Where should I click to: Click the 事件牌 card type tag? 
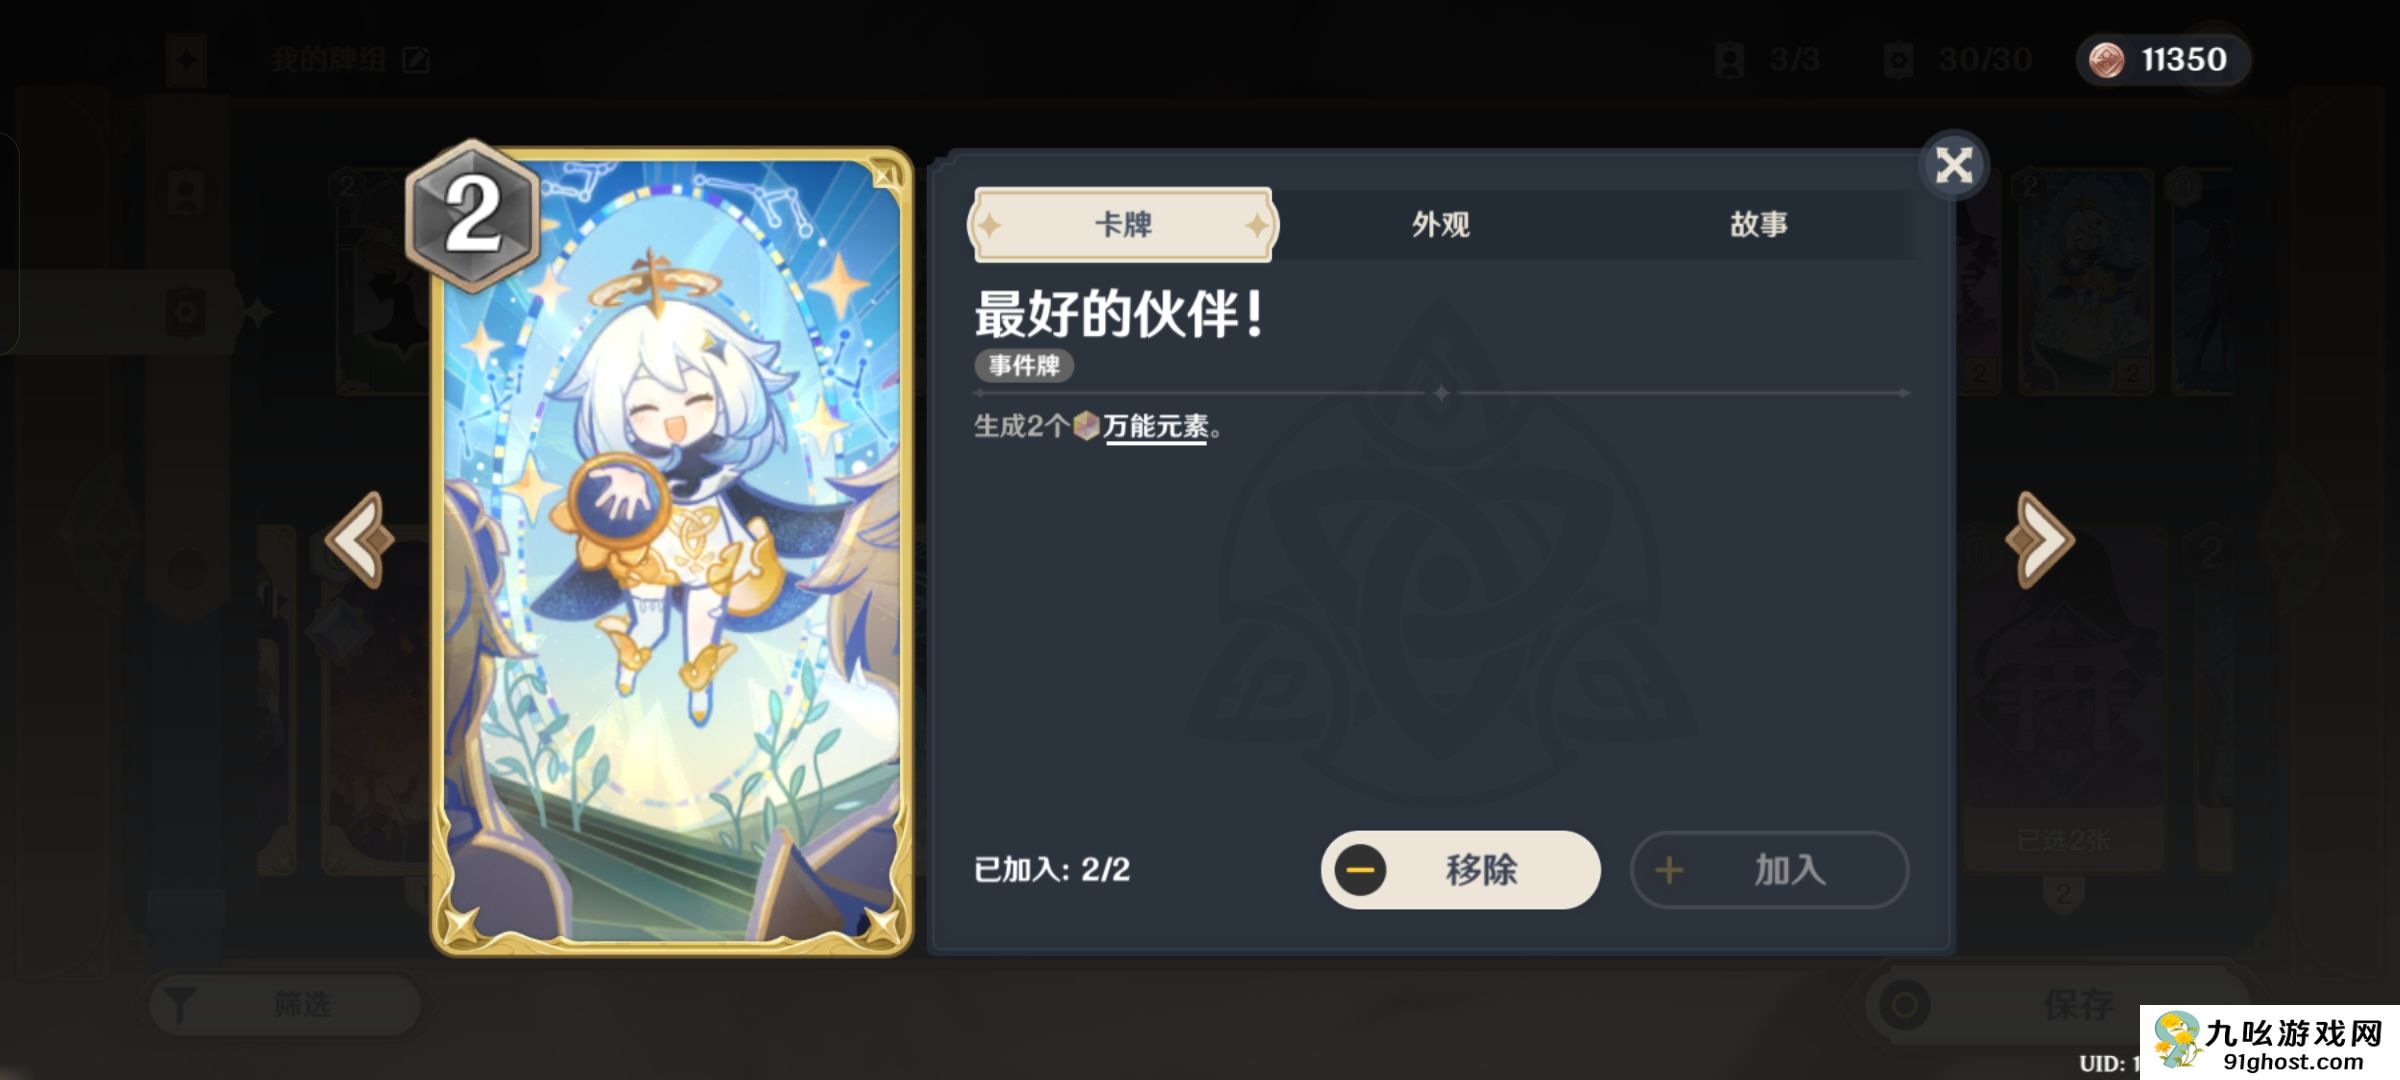pyautogui.click(x=1024, y=365)
